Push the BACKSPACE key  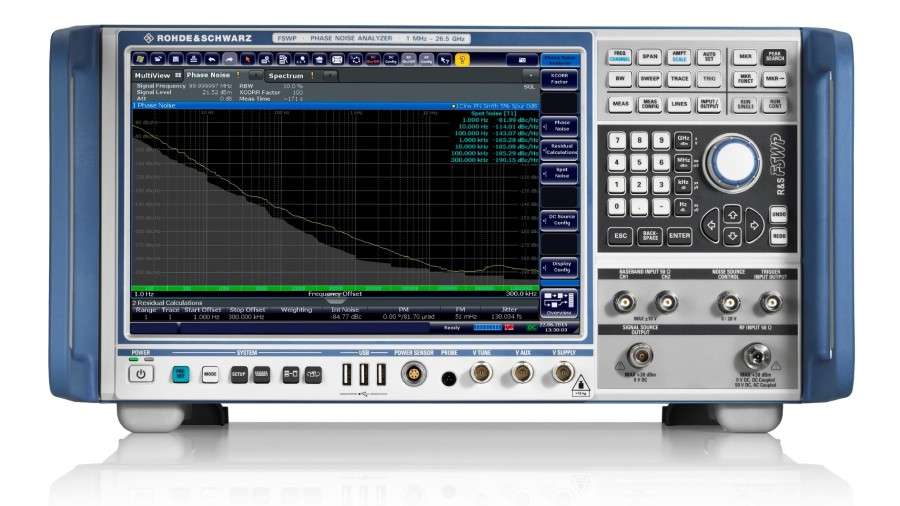(650, 236)
